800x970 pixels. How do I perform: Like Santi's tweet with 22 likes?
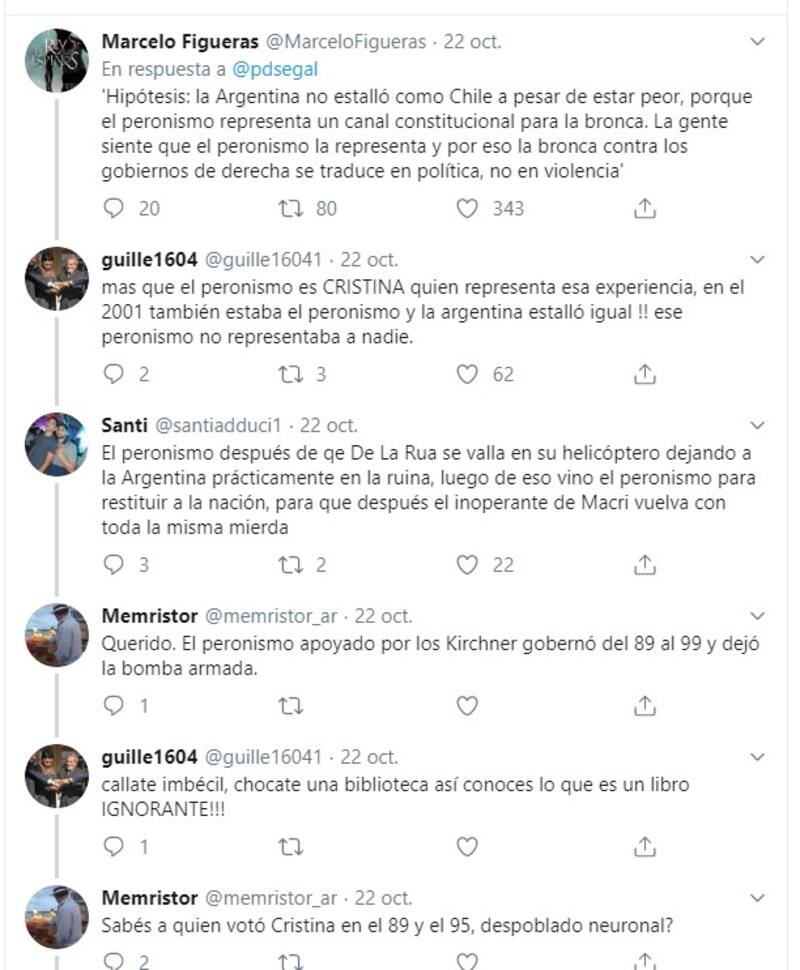pos(467,565)
